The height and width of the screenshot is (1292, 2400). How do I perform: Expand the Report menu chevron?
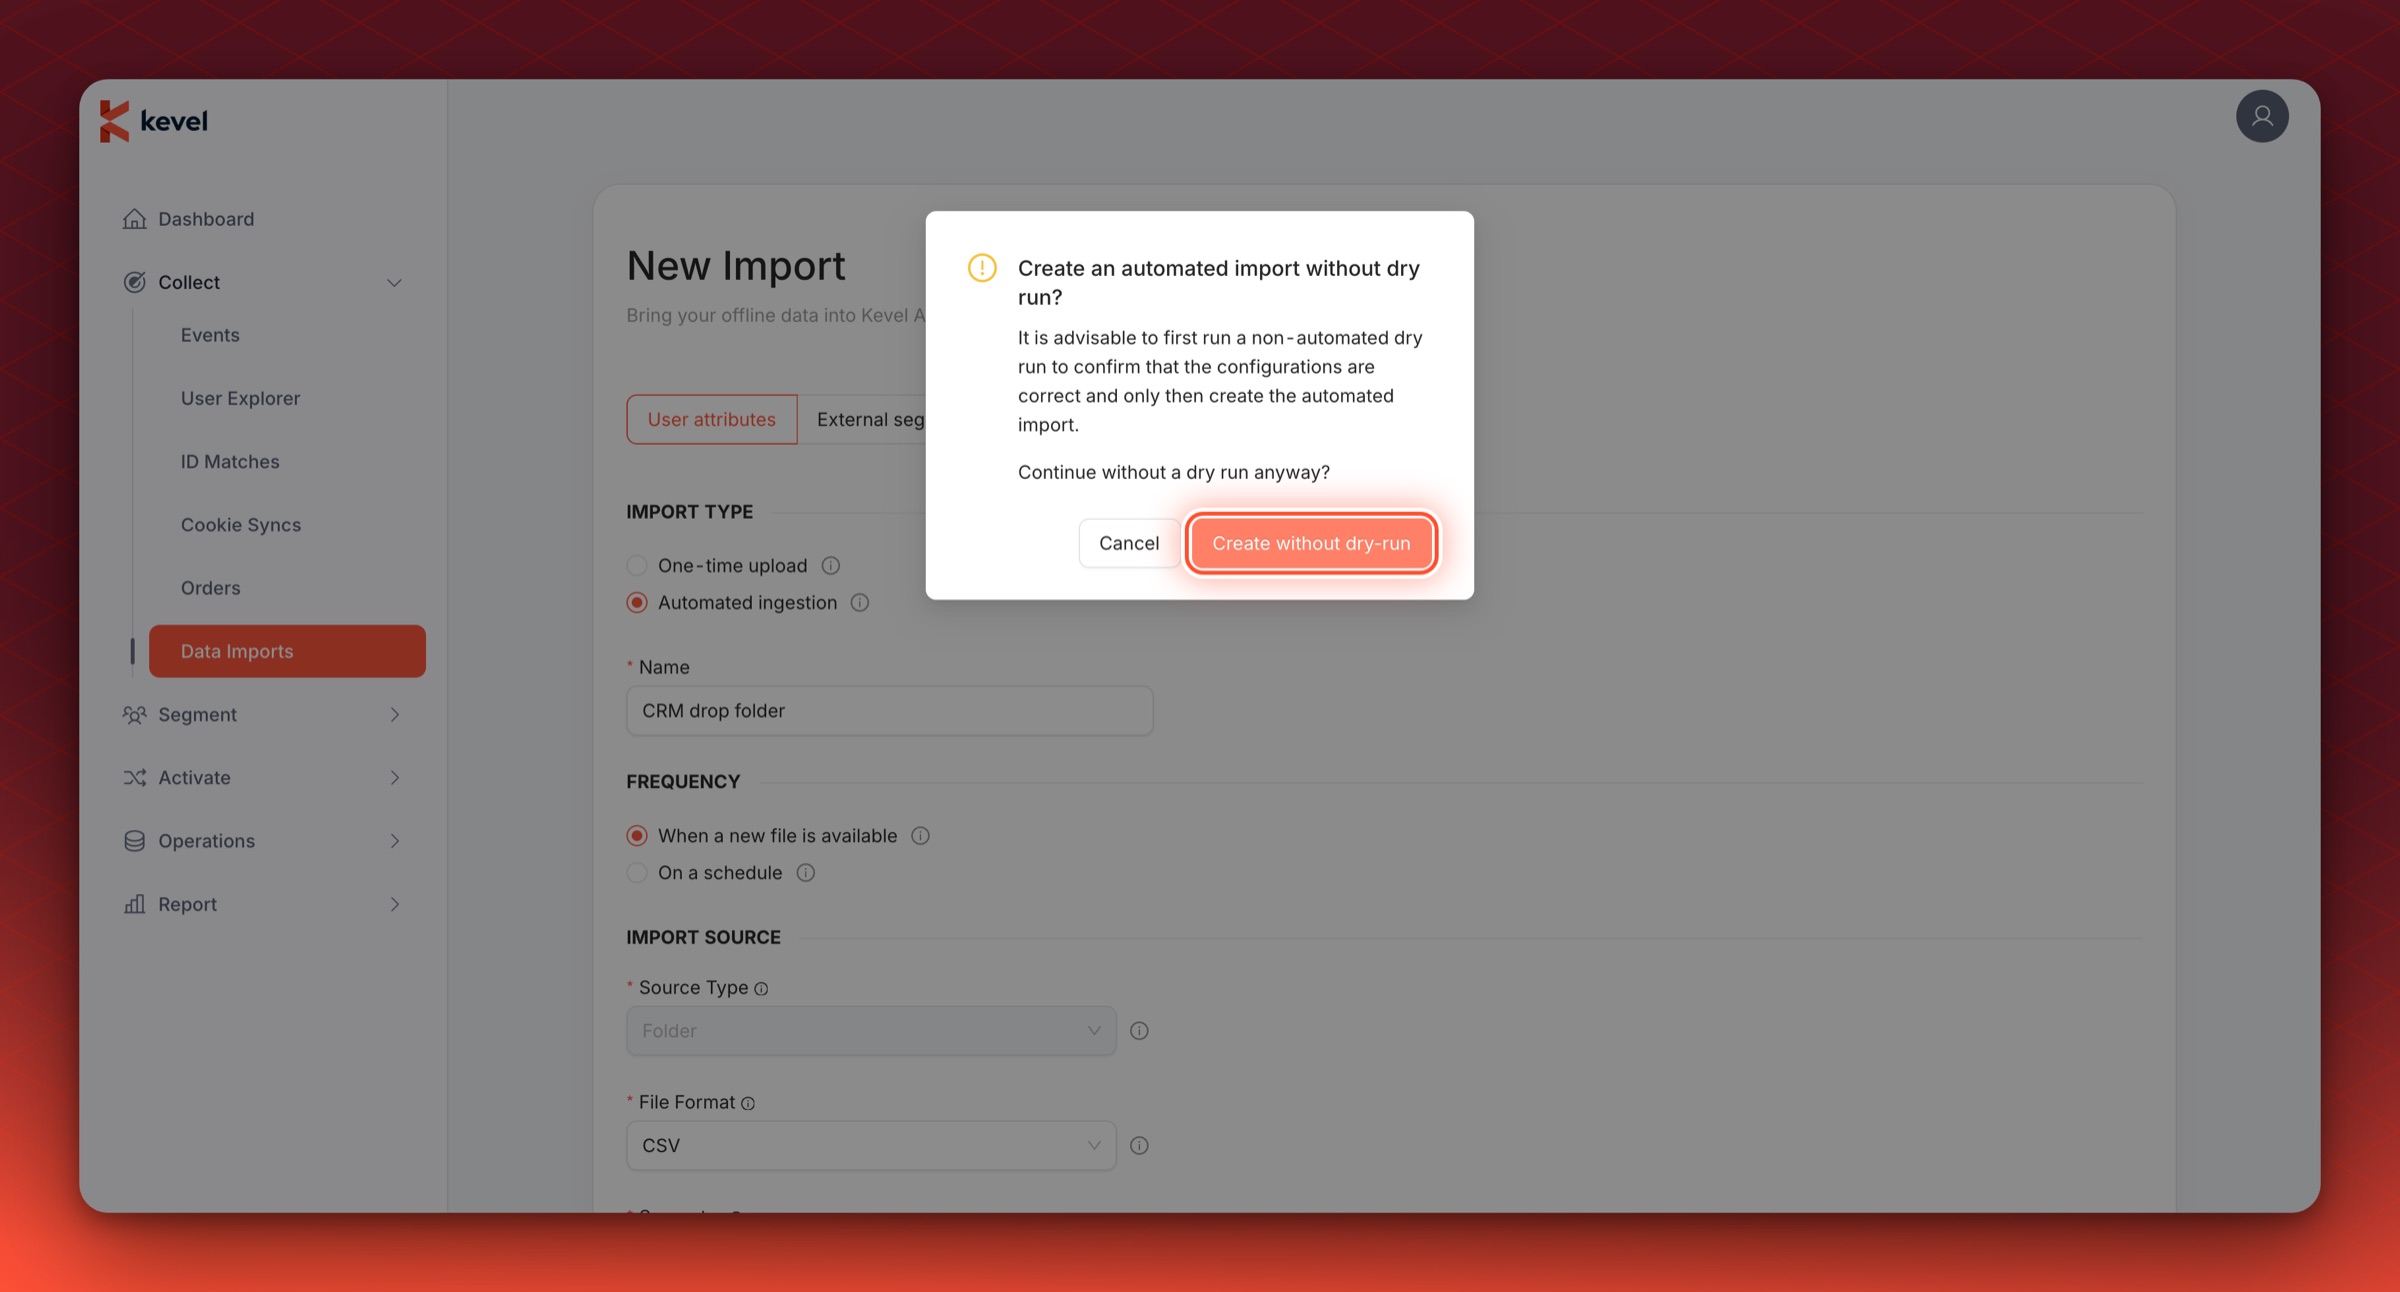click(394, 904)
